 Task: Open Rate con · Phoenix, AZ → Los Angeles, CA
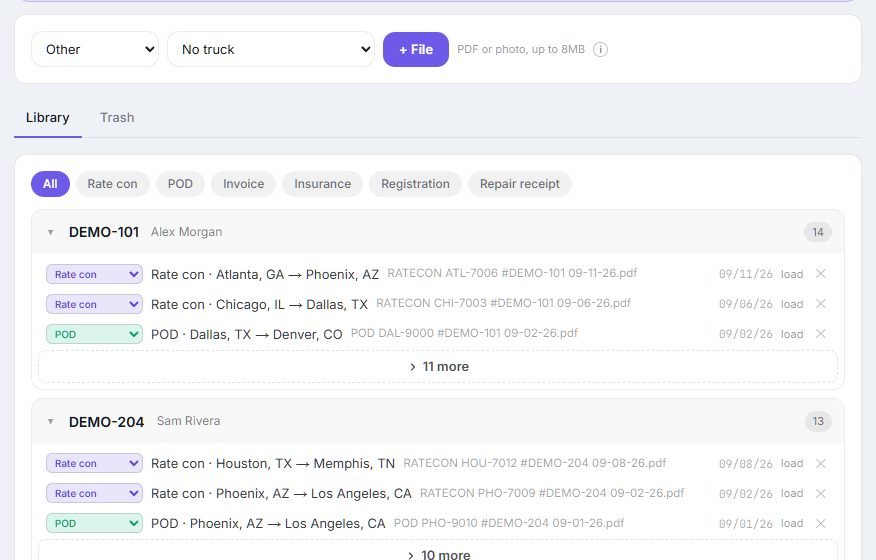281,494
